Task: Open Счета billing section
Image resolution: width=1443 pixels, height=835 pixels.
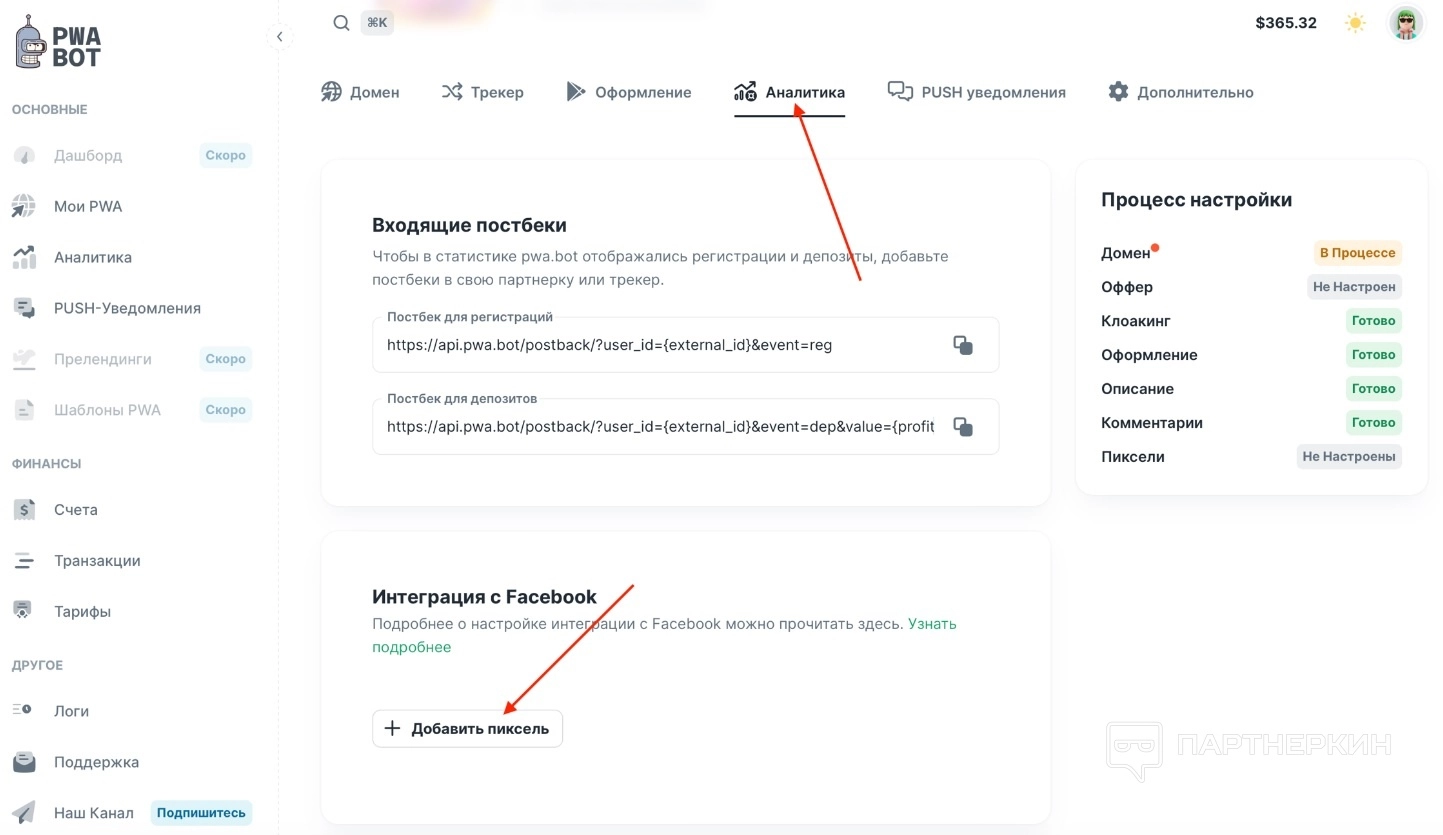Action: click(76, 510)
